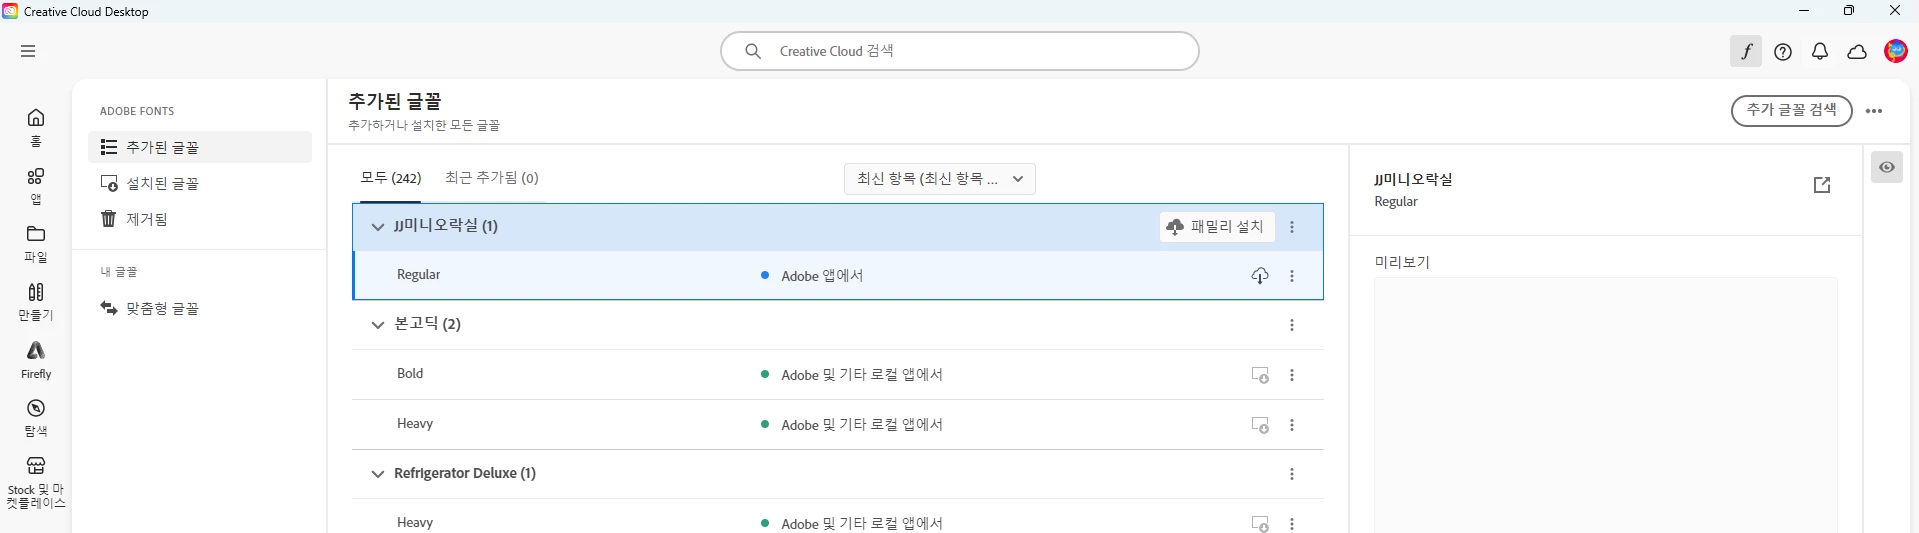Viewport: 1919px width, 533px height.
Task: Select 맞춤형 글꼴 under 내 글꼴
Action: 200,308
